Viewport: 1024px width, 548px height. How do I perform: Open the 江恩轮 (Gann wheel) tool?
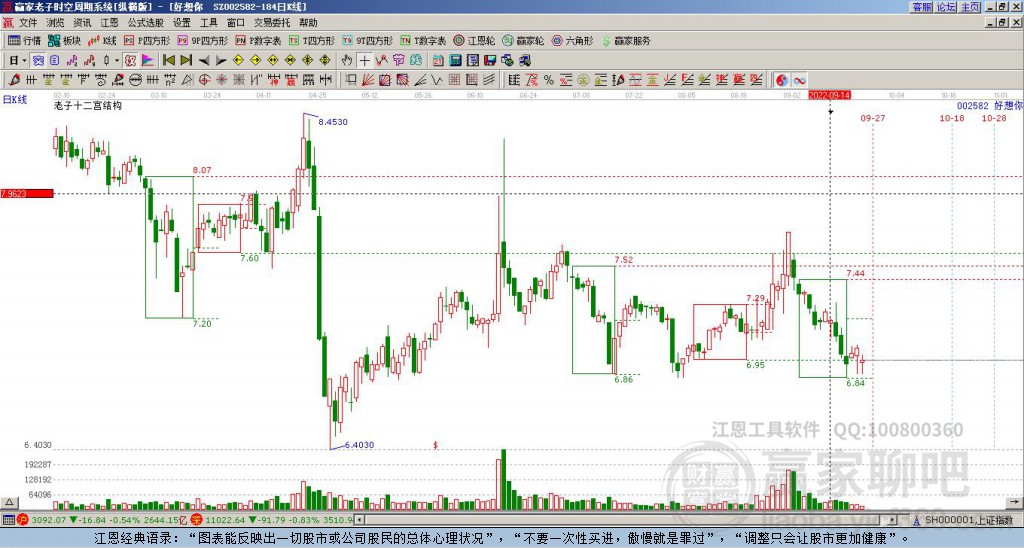point(473,40)
